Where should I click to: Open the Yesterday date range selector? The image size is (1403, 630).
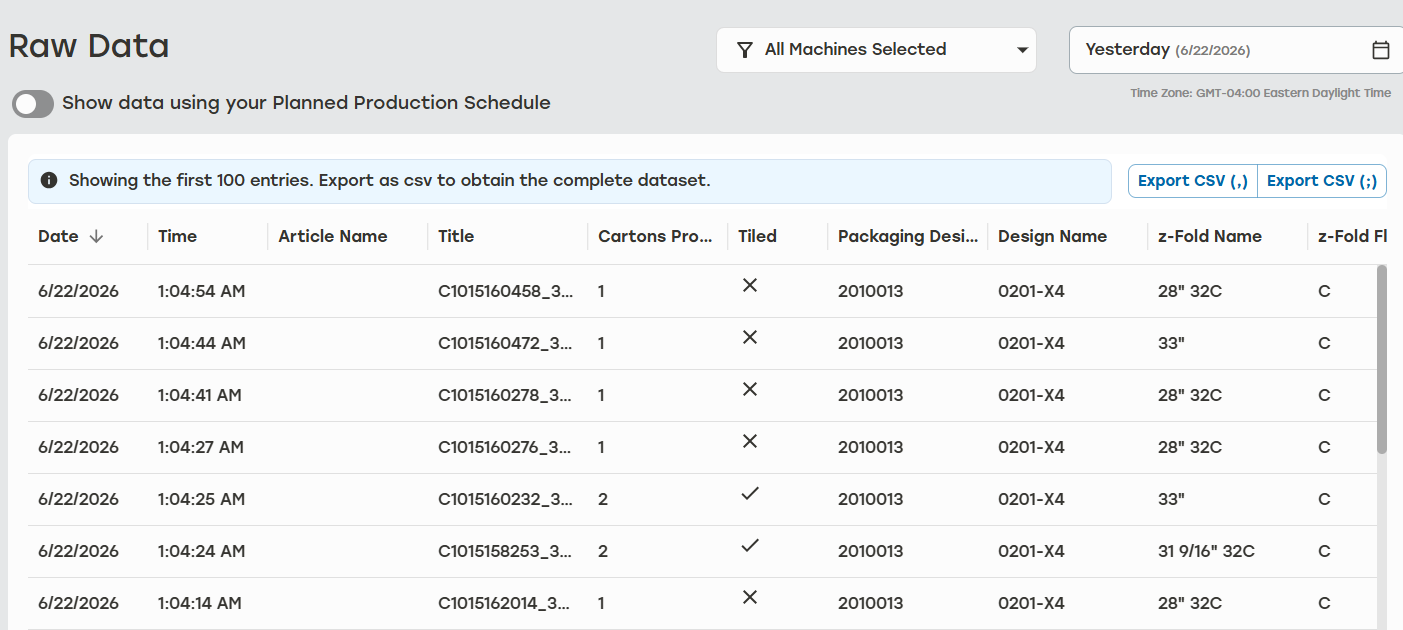pos(1236,50)
